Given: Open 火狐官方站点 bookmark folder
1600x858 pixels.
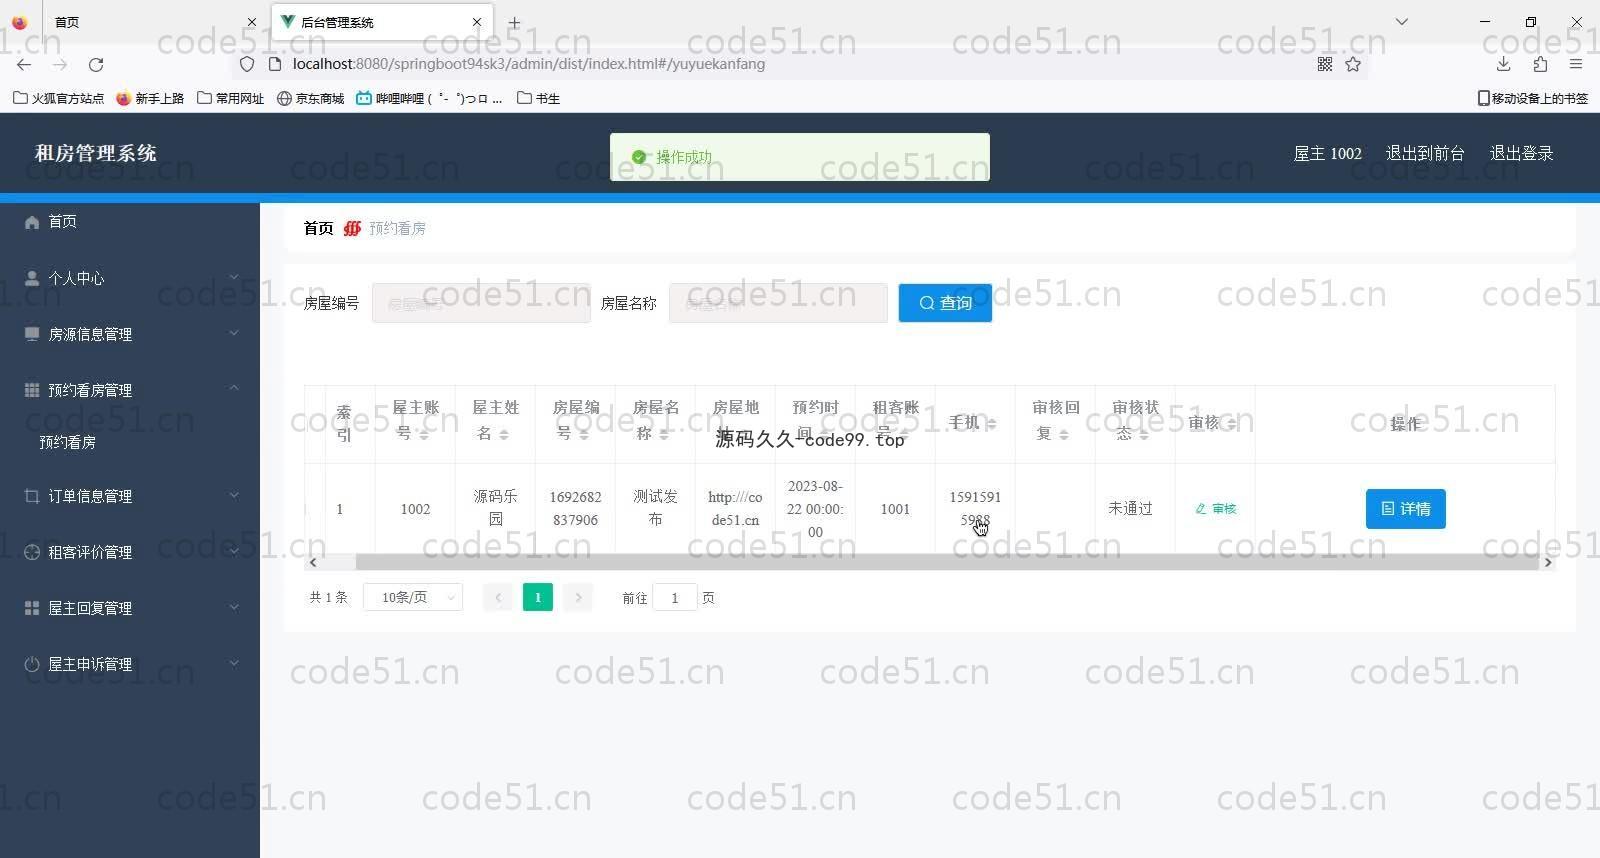Looking at the screenshot, I should tap(58, 98).
